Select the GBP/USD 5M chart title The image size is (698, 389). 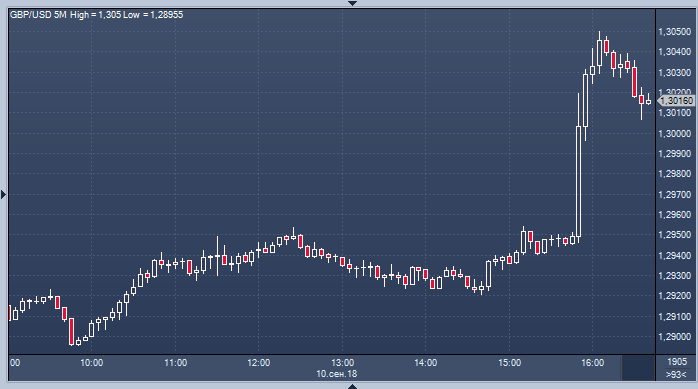(x=38, y=15)
